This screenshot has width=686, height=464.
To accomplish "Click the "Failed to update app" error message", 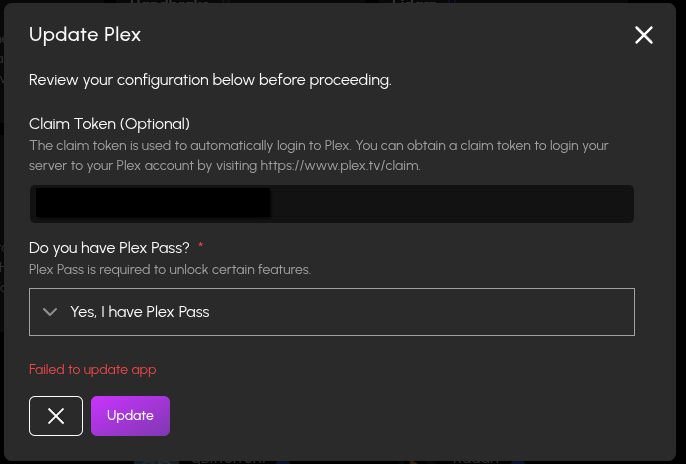I will tap(92, 369).
